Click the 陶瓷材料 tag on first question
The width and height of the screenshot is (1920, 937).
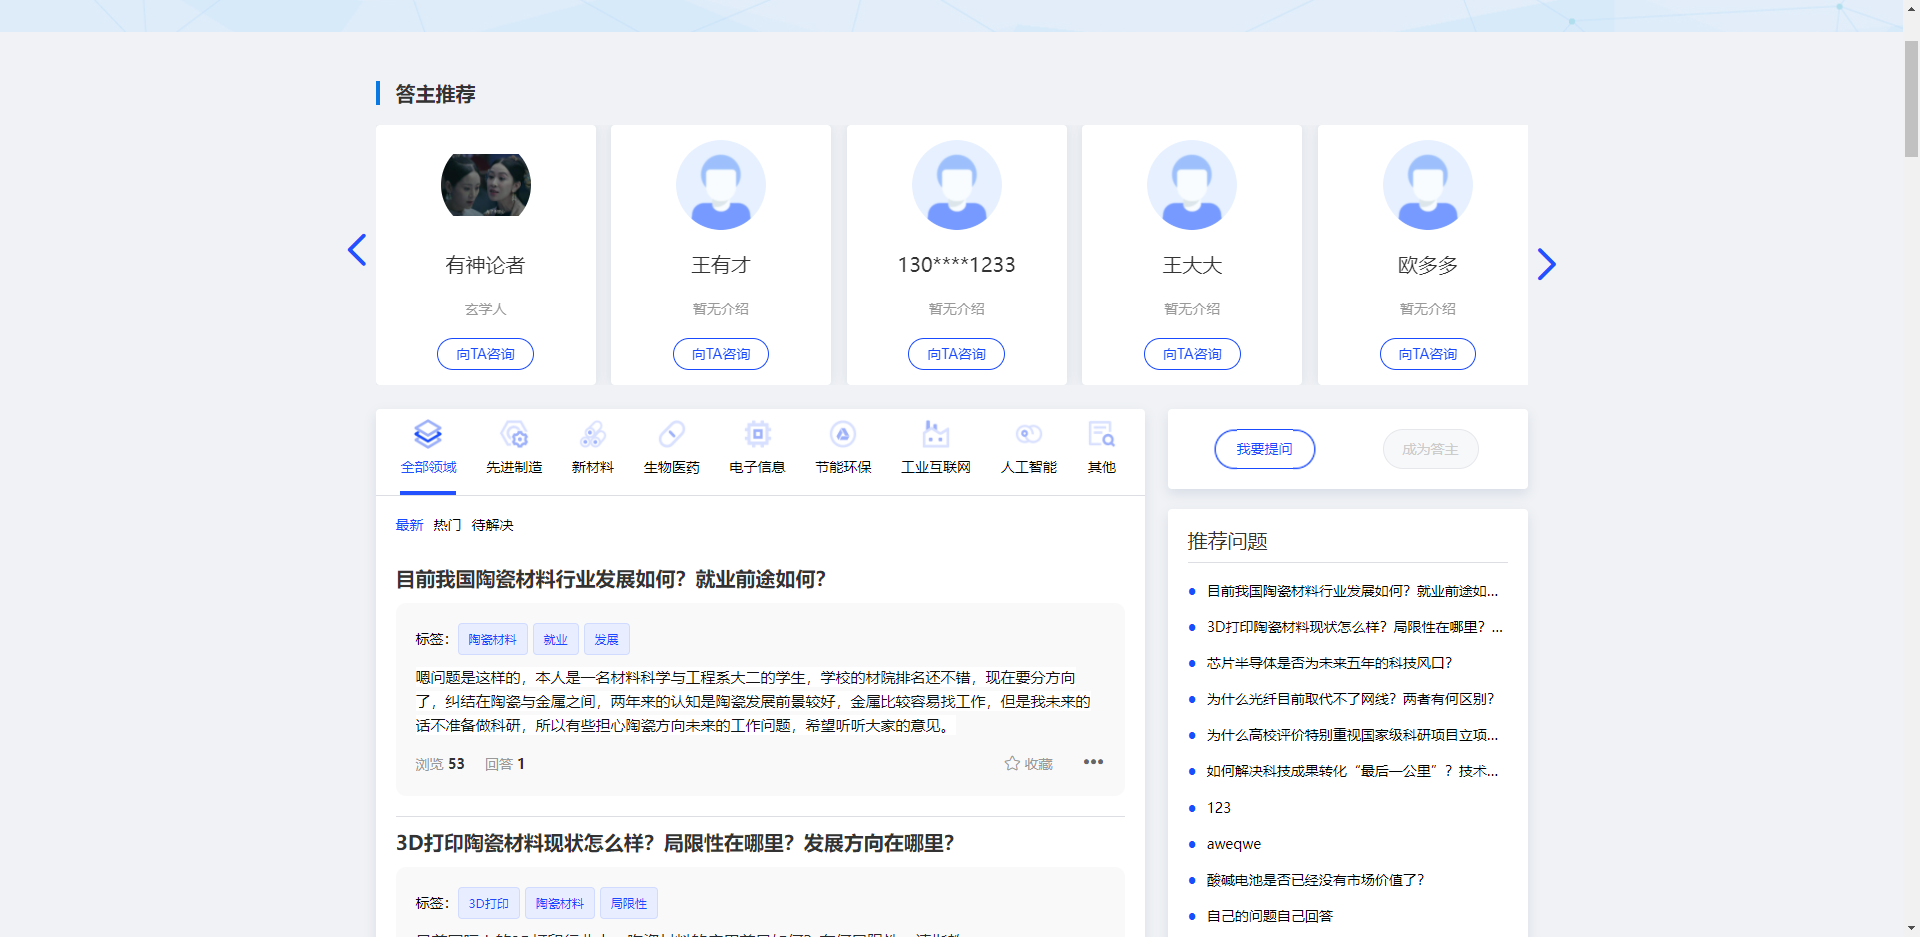(492, 639)
